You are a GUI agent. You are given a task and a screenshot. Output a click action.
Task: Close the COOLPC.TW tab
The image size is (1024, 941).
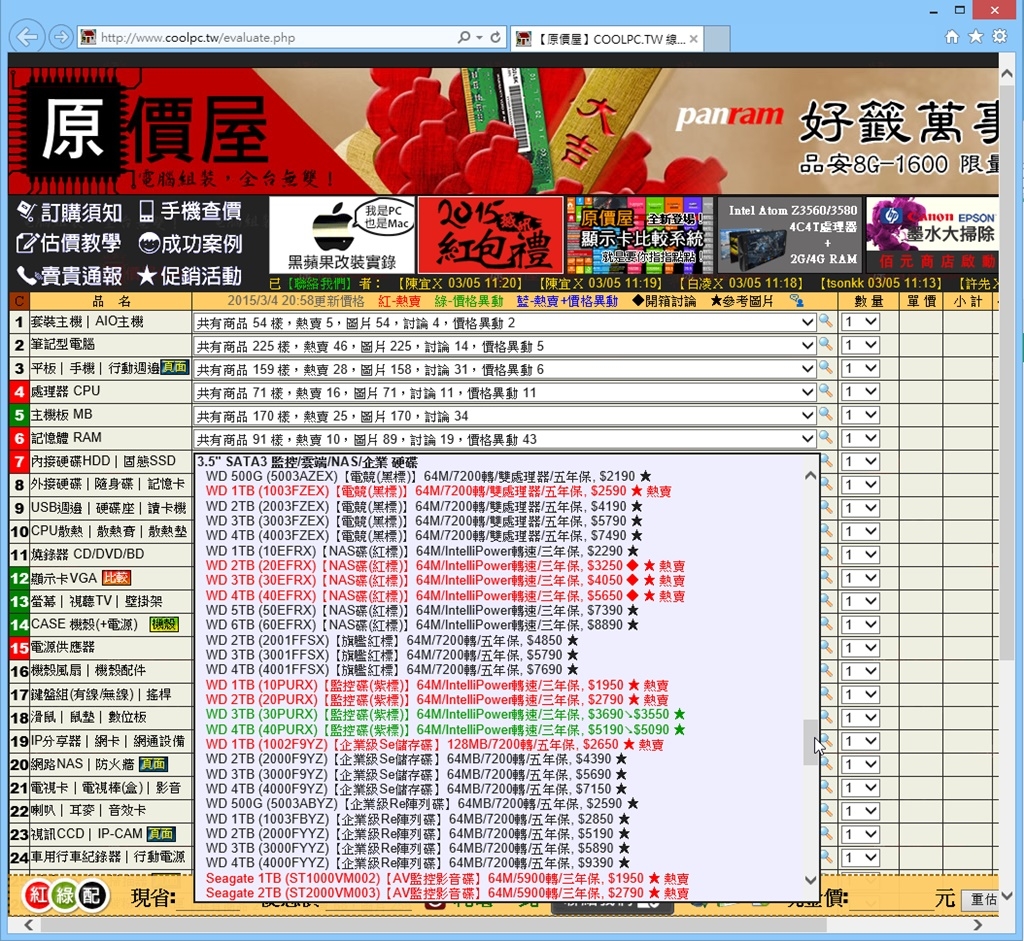point(694,39)
